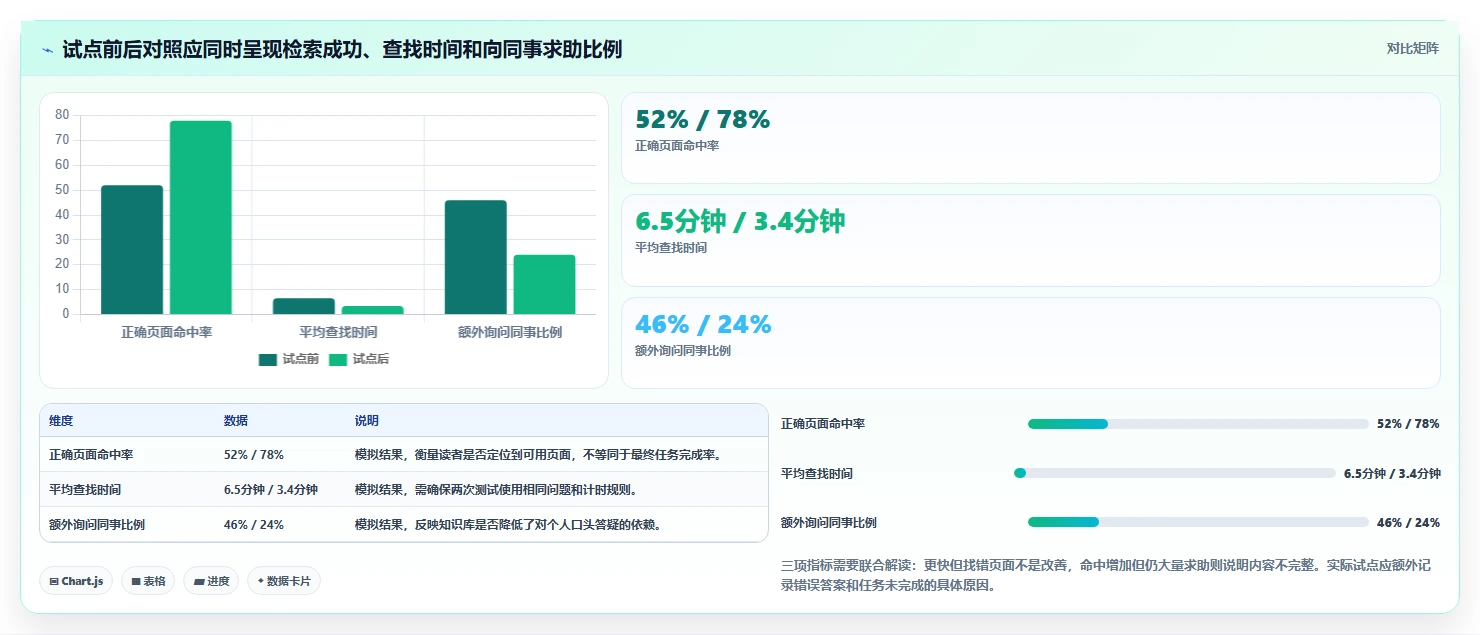Image resolution: width=1480 pixels, height=635 pixels.
Task: Click the 数据卡片 chip
Action: [x=284, y=581]
